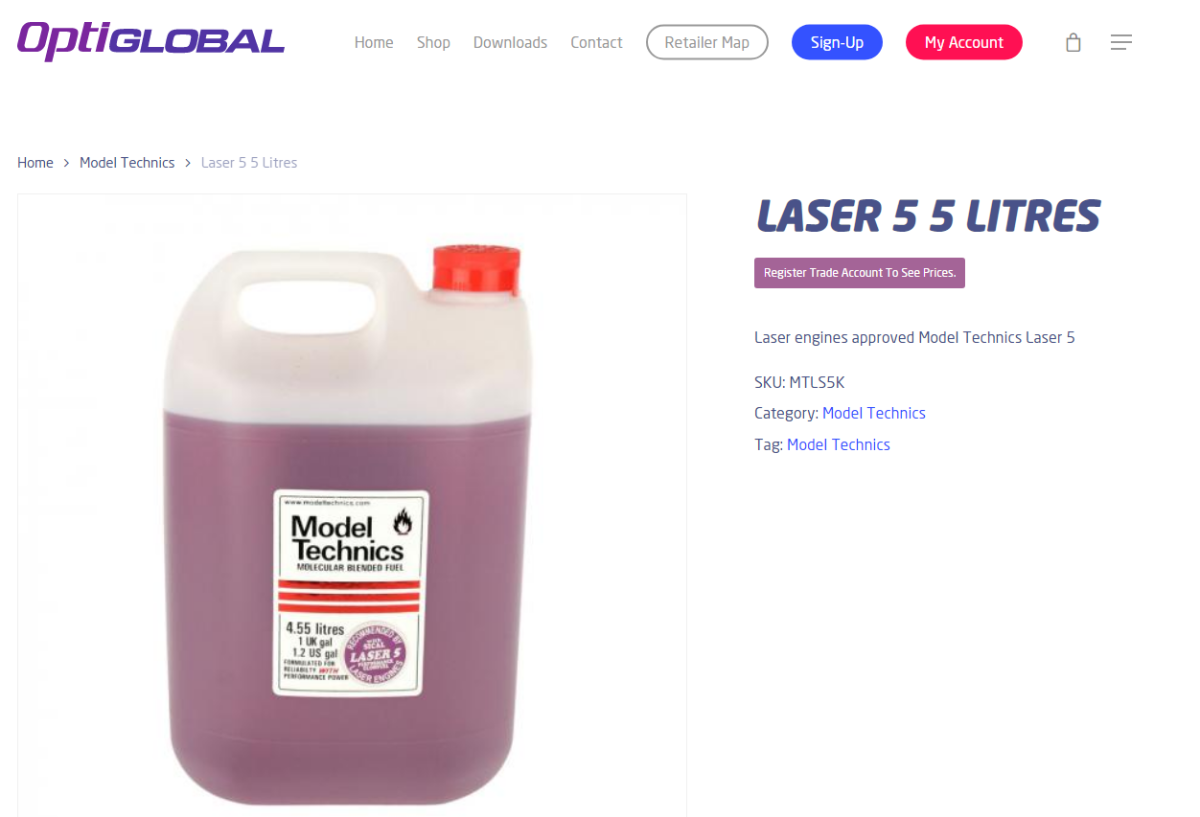Screen dimensions: 1200x817
Task: Follow the Model Technics breadcrumb link
Action: tap(127, 162)
